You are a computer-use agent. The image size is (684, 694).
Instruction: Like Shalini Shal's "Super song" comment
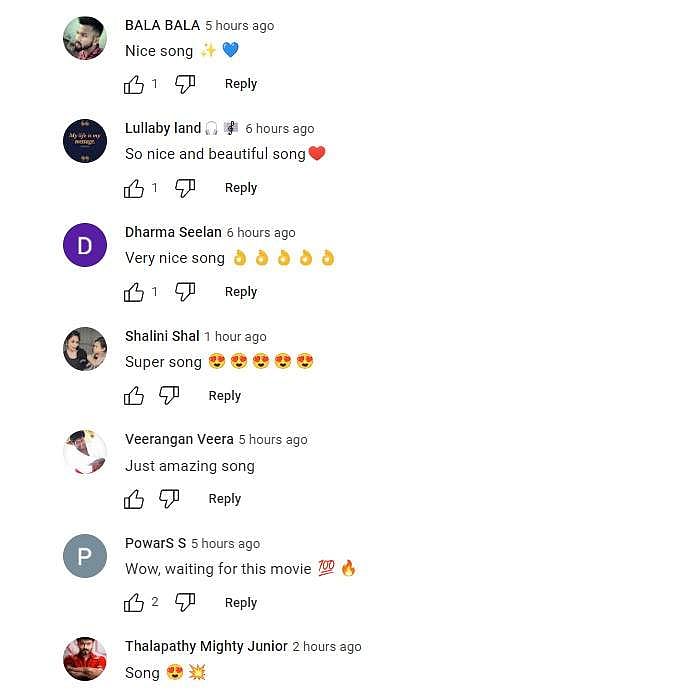(x=134, y=397)
